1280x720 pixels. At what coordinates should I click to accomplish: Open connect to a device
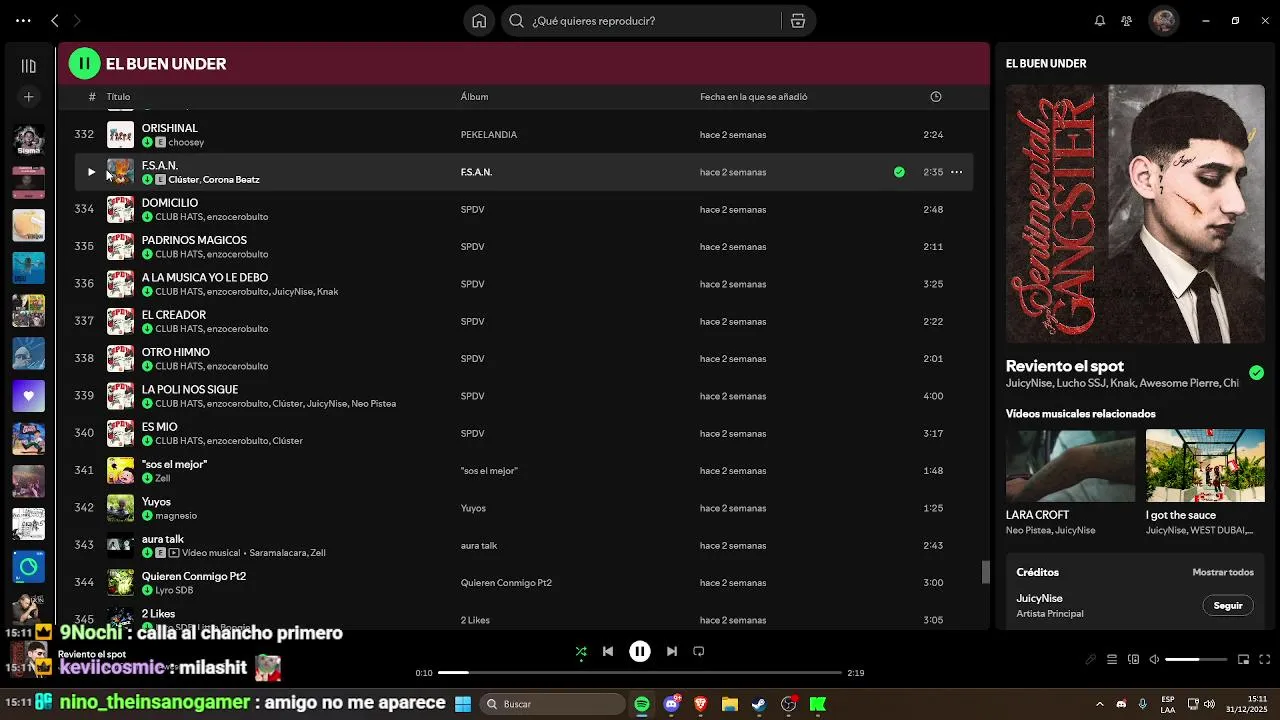pos(1133,660)
